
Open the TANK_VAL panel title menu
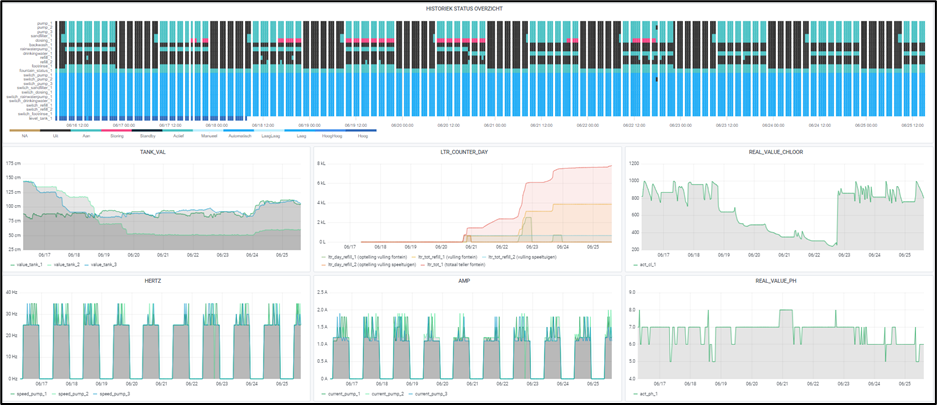[x=152, y=152]
